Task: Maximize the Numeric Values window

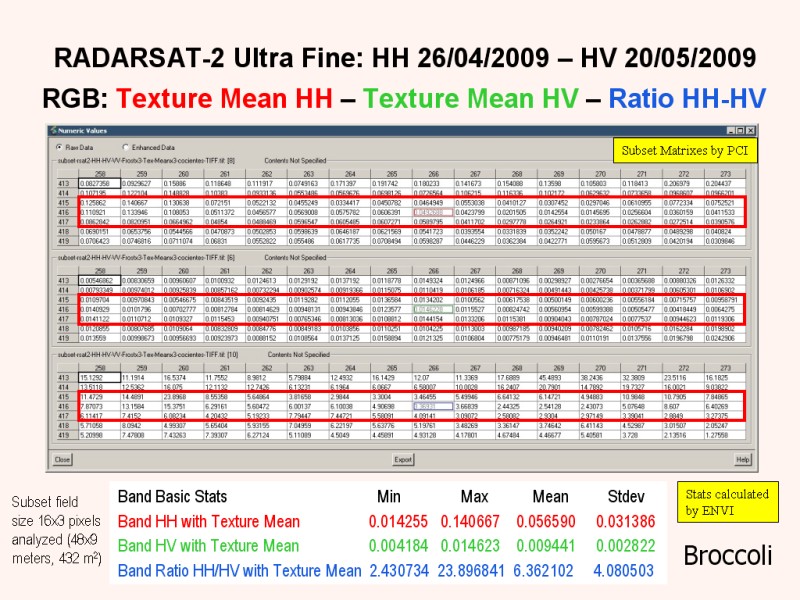Action: pos(739,131)
